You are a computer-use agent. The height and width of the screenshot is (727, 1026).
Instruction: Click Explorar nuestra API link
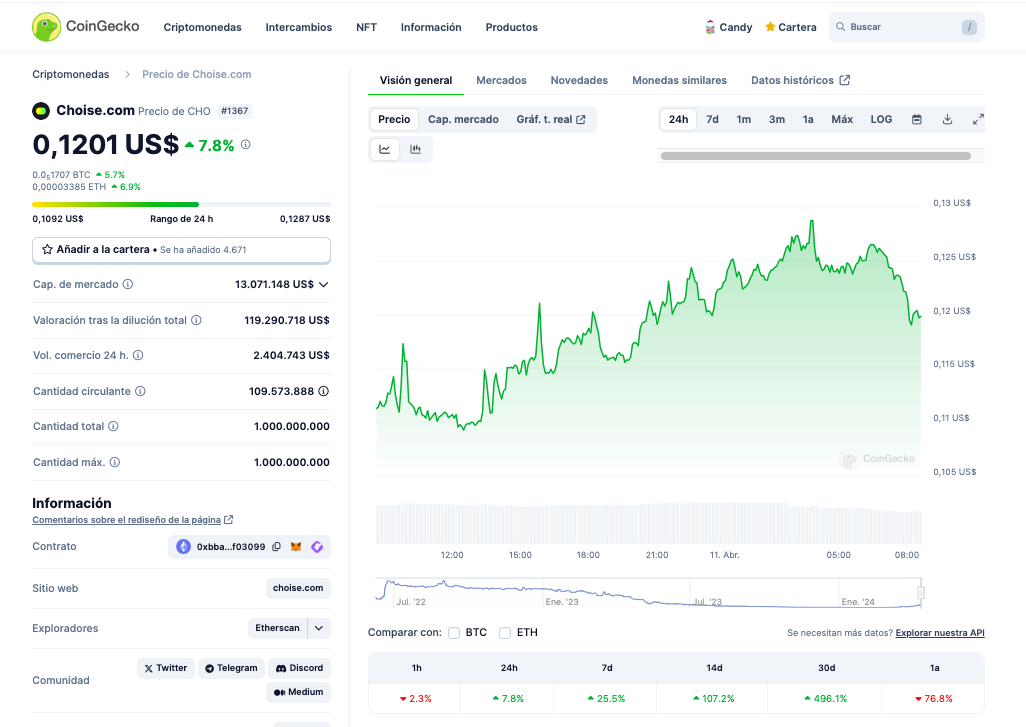point(940,633)
